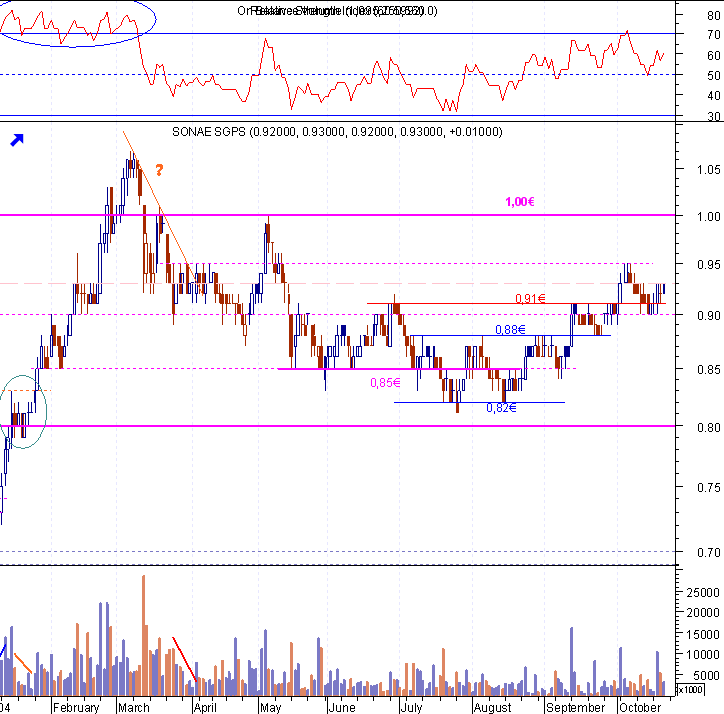Image resolution: width=724 pixels, height=714 pixels.
Task: Select the May label on the time axis
Action: point(270,708)
